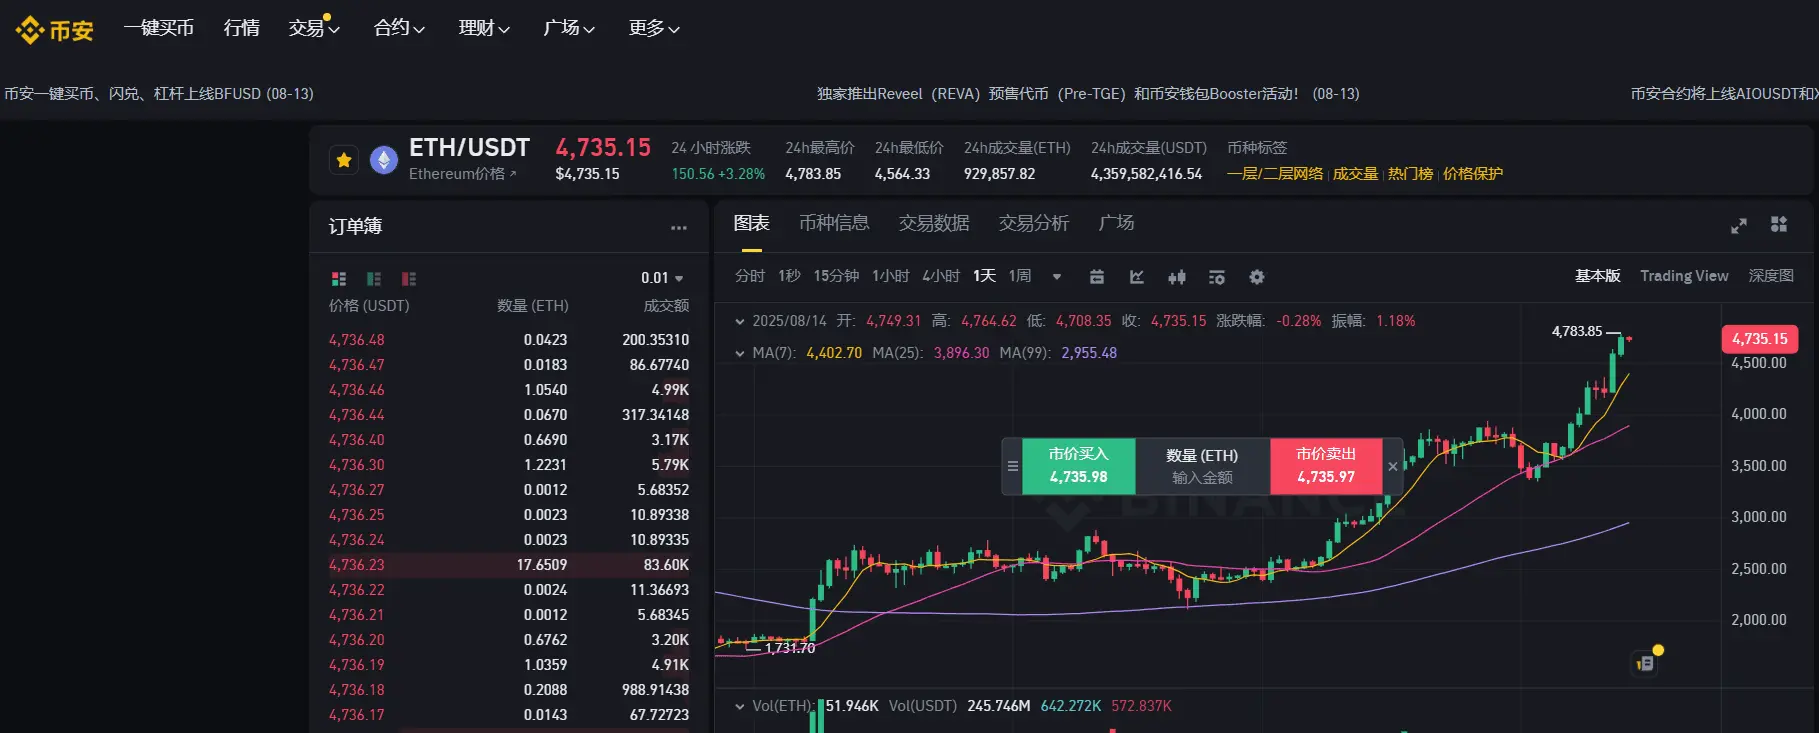Select the 1天 interval
The height and width of the screenshot is (733, 1819).
coord(984,276)
